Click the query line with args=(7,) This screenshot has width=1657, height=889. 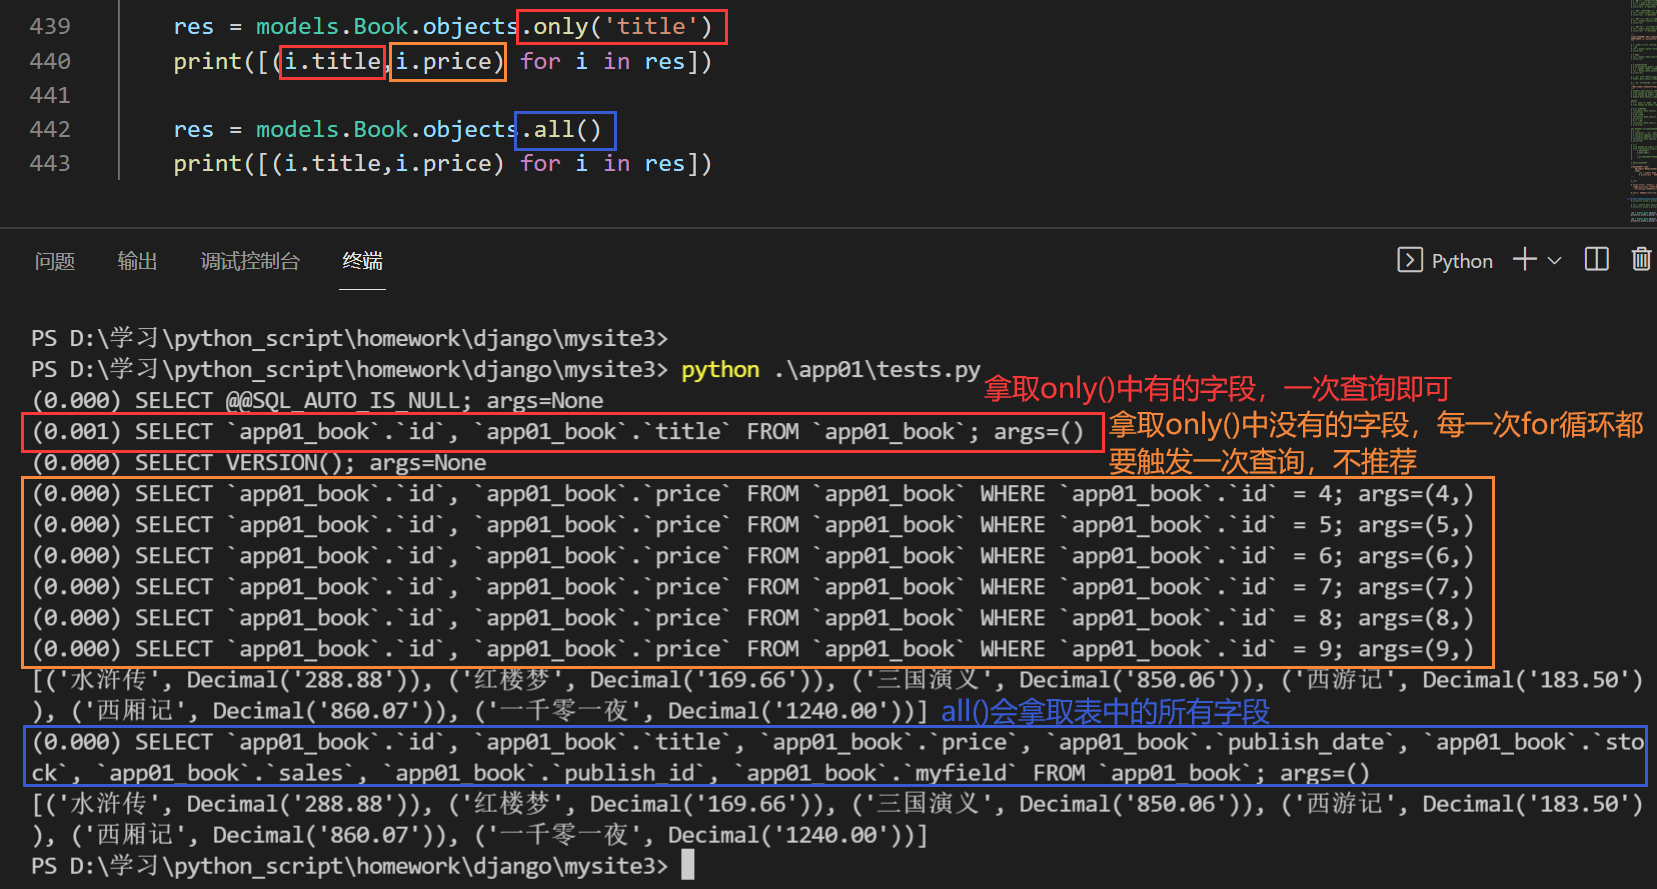click(752, 587)
